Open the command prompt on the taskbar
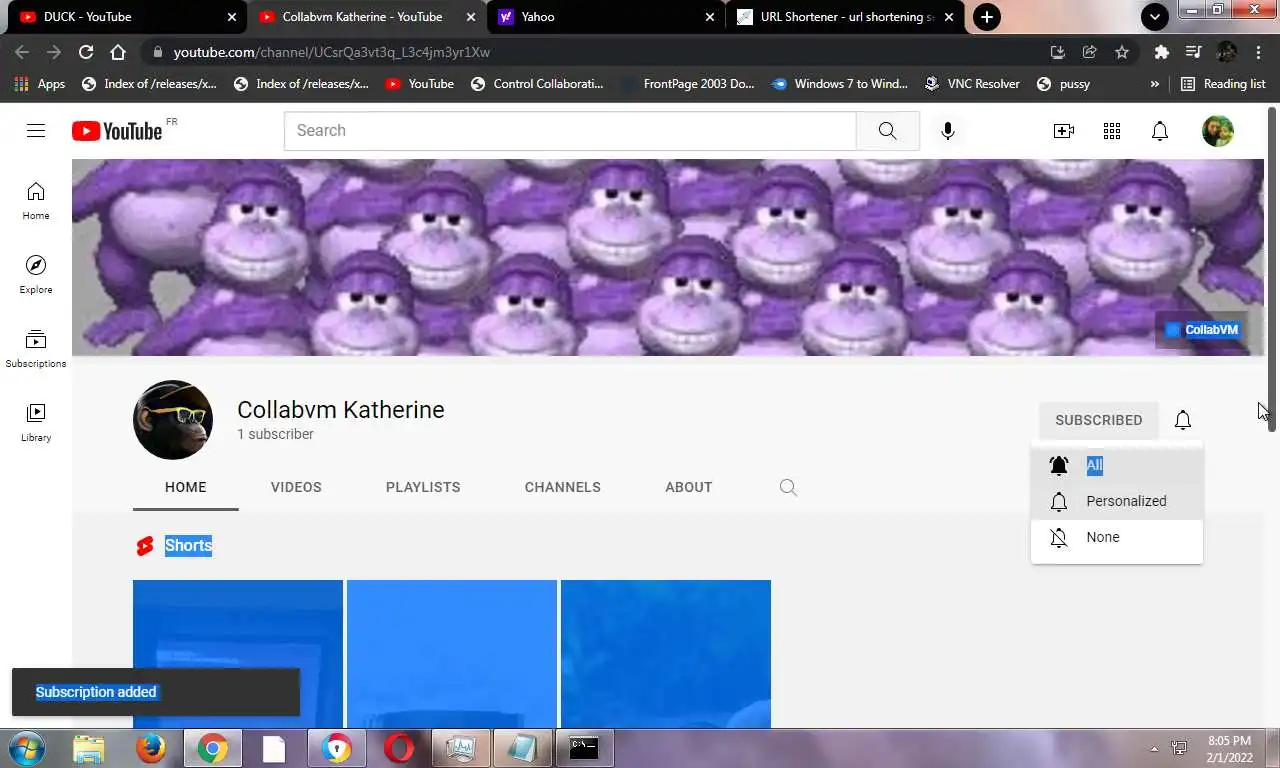The image size is (1280, 768). click(x=584, y=748)
